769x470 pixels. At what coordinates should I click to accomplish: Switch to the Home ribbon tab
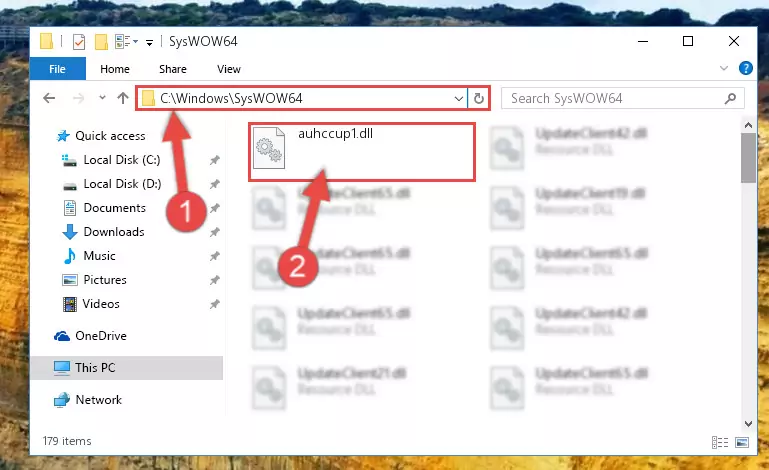tap(115, 69)
